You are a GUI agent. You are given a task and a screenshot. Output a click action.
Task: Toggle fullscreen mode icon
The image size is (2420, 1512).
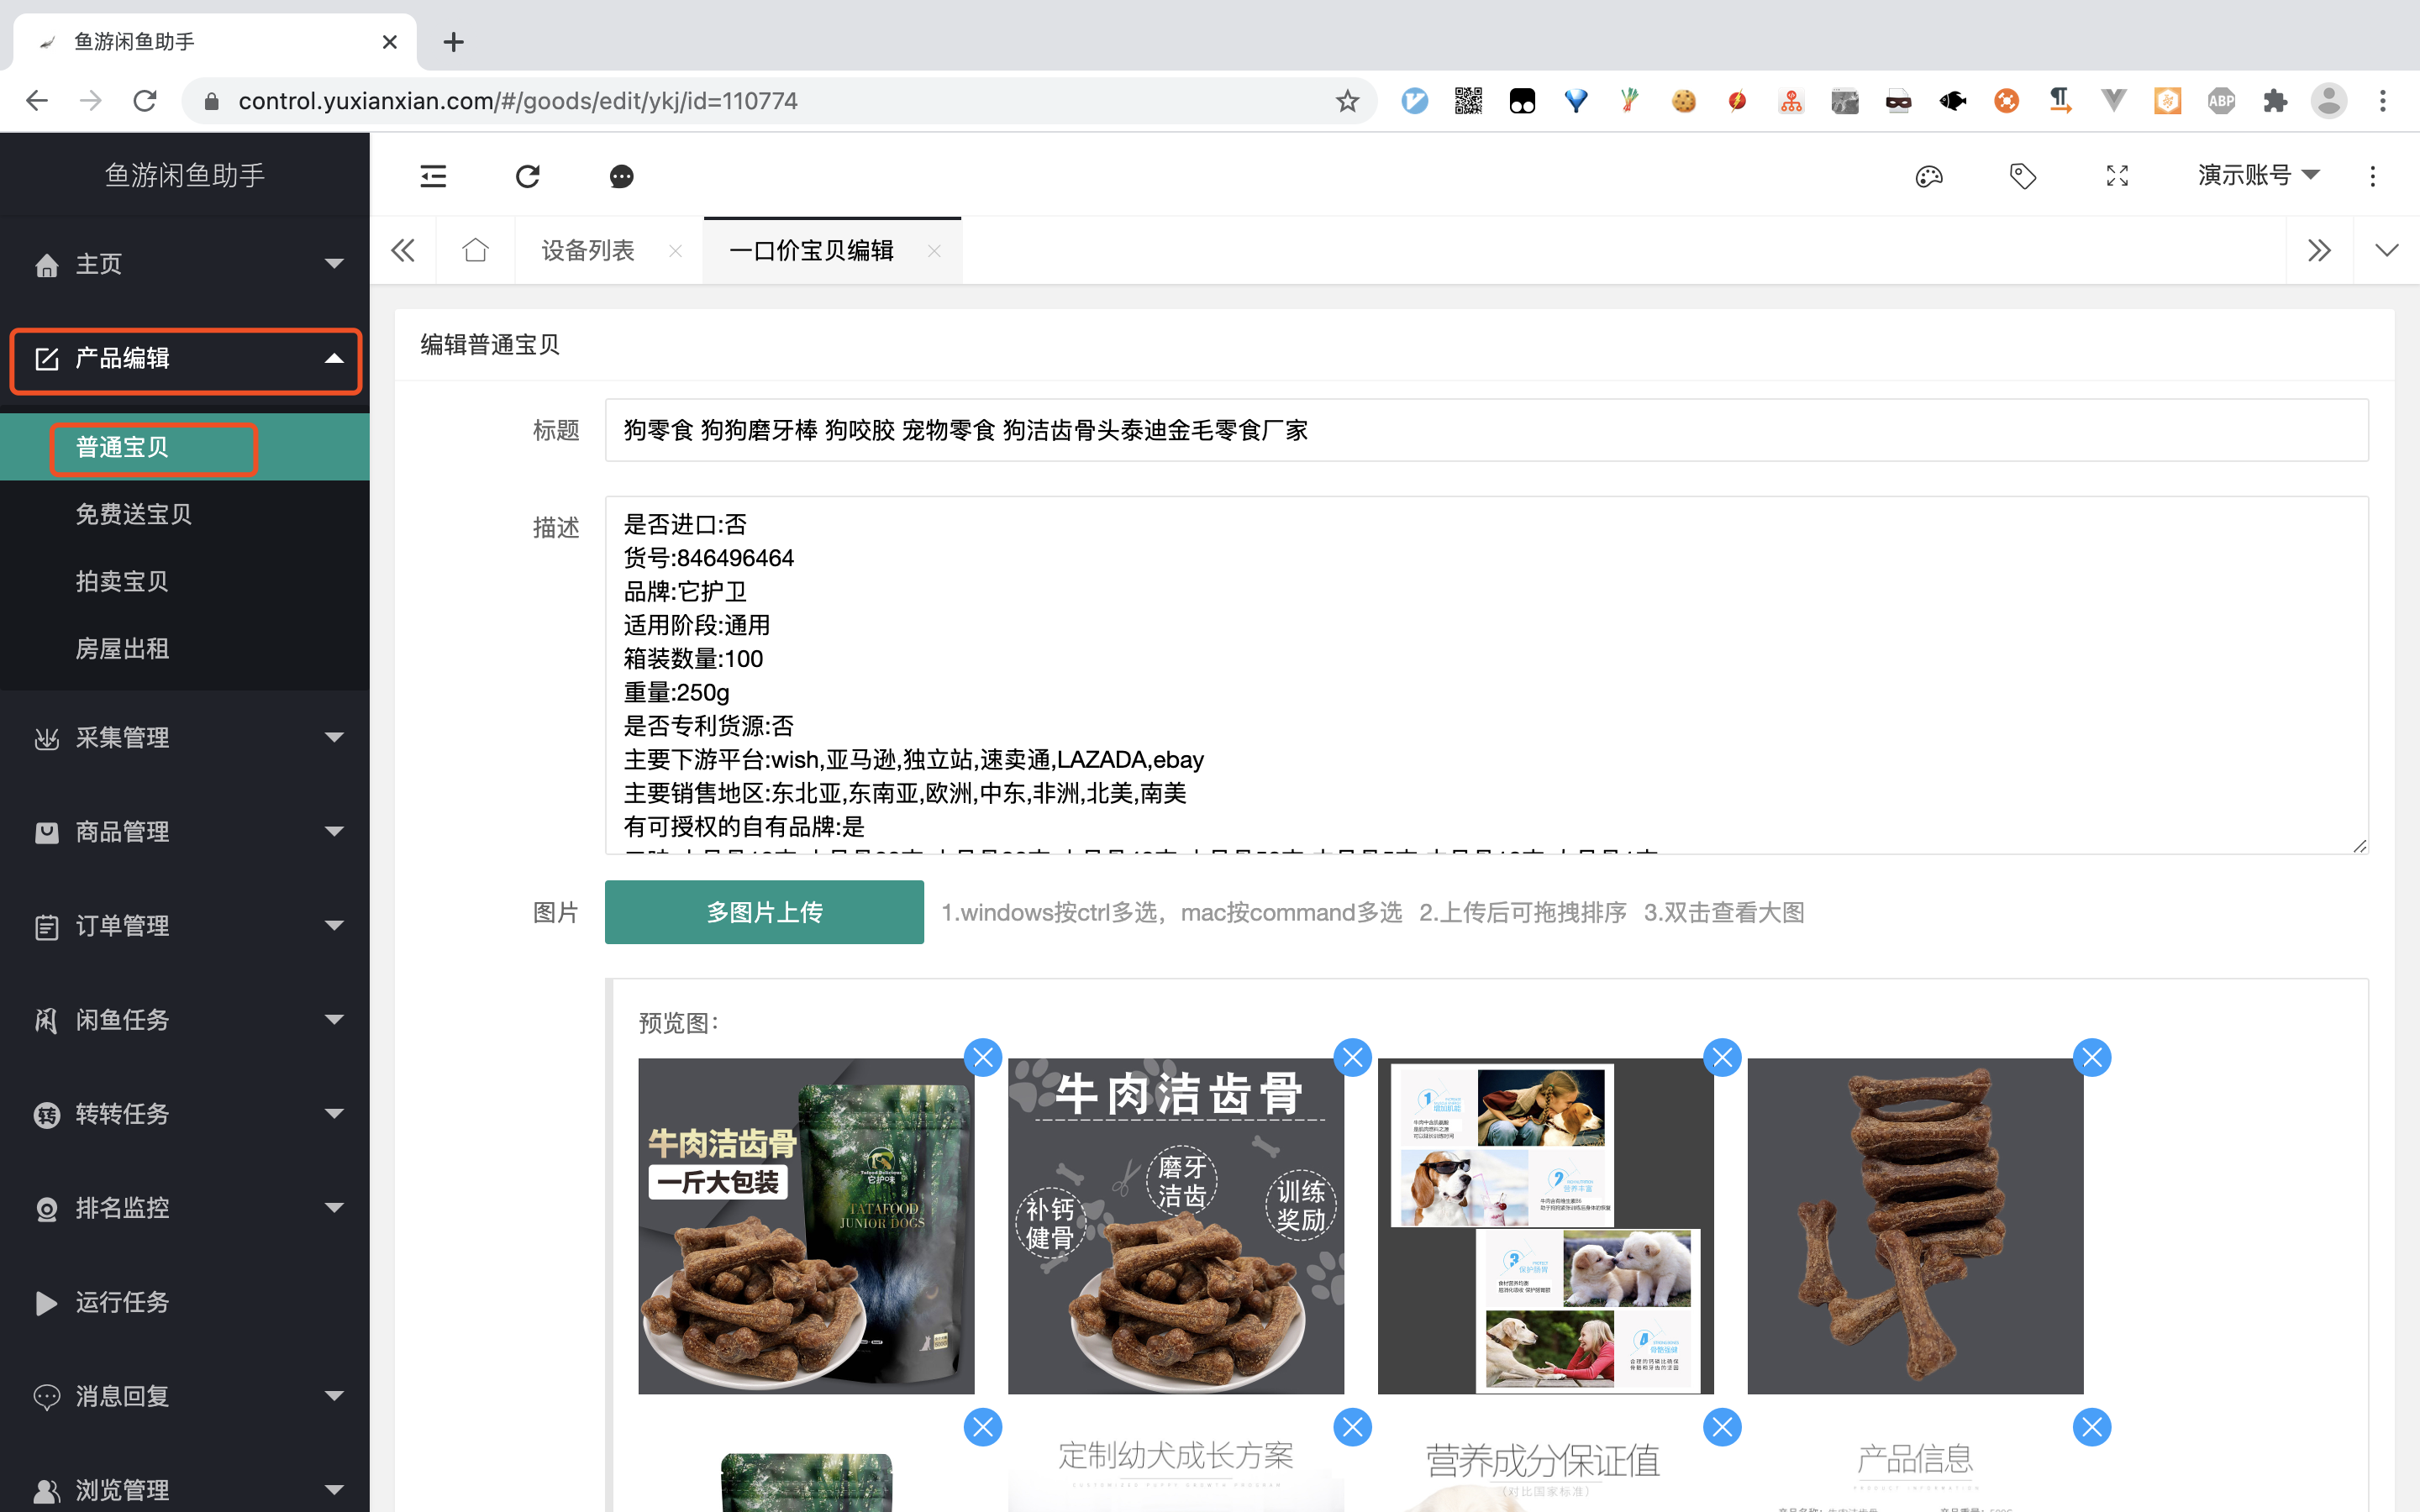(x=2116, y=176)
